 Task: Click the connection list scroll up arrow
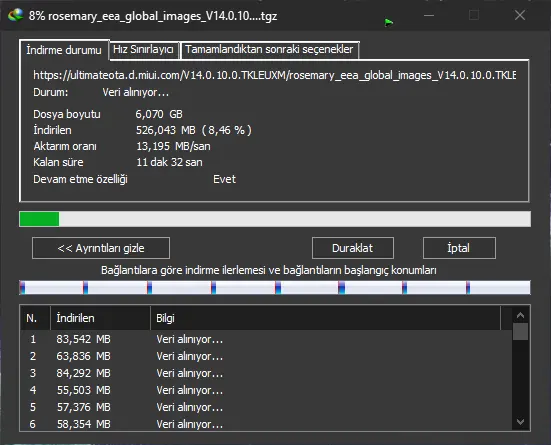pyautogui.click(x=520, y=315)
